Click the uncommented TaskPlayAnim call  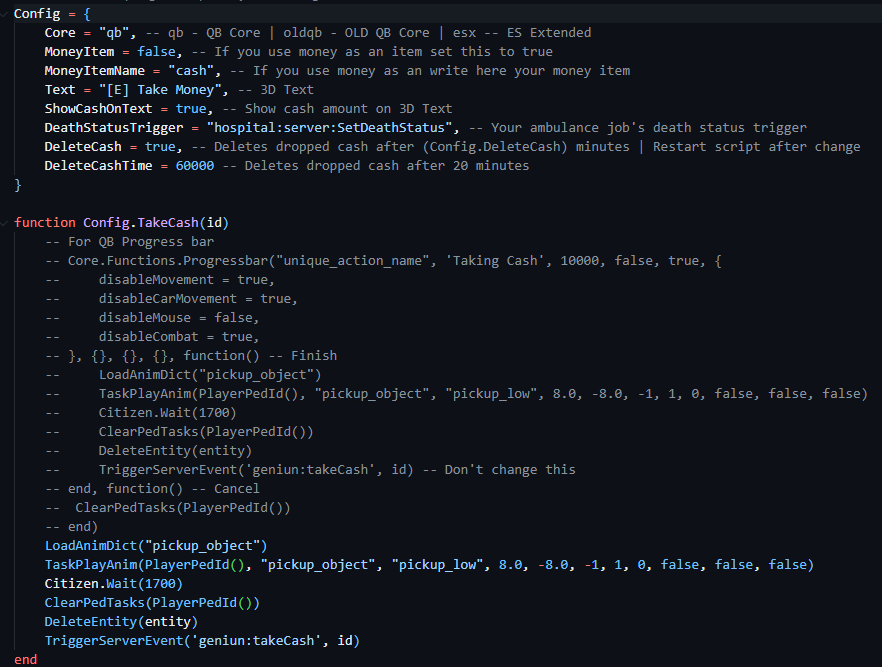coord(429,565)
